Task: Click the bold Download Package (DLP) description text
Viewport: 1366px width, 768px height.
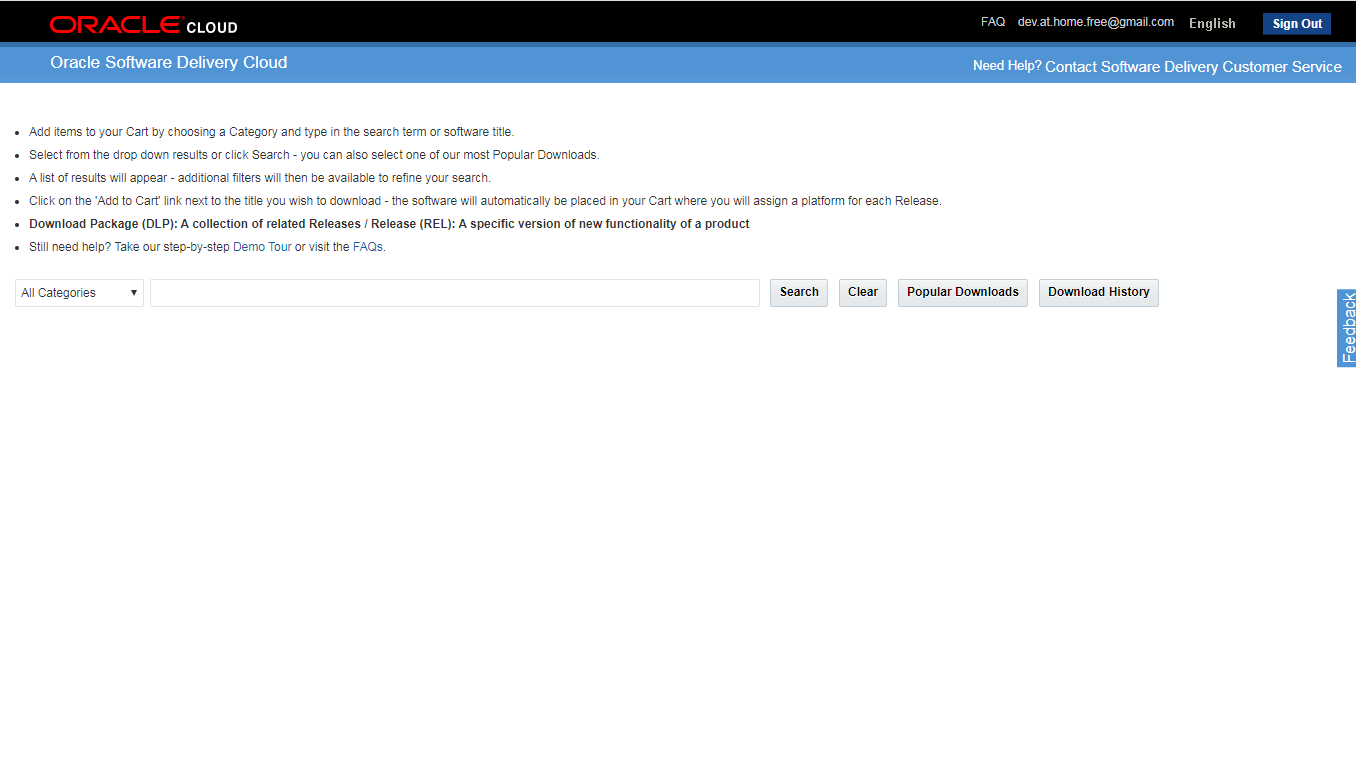Action: point(389,224)
